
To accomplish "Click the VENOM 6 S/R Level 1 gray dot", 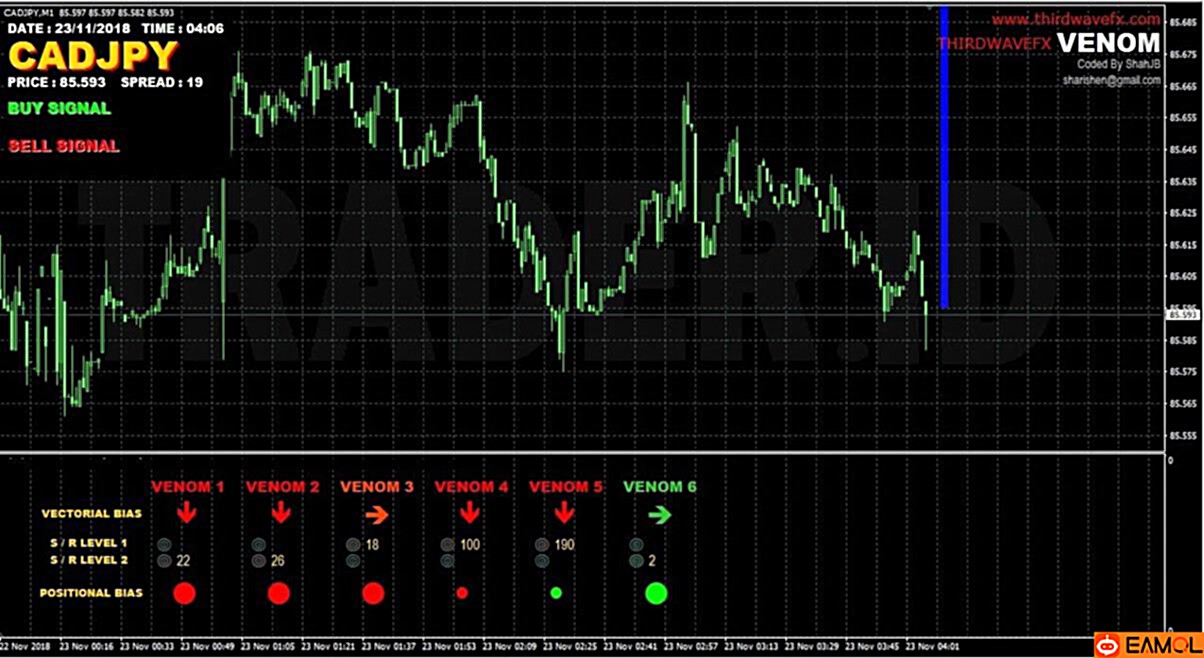I will coord(636,545).
